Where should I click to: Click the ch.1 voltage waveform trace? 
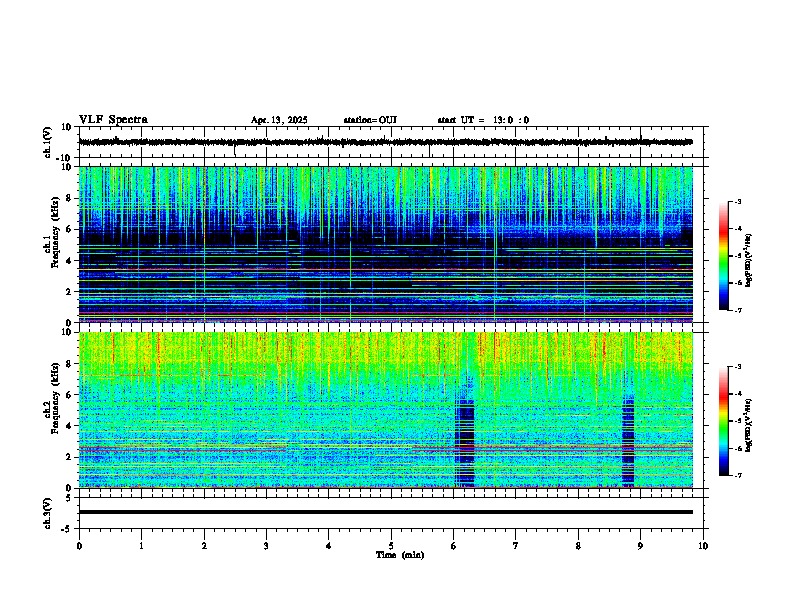(385, 142)
